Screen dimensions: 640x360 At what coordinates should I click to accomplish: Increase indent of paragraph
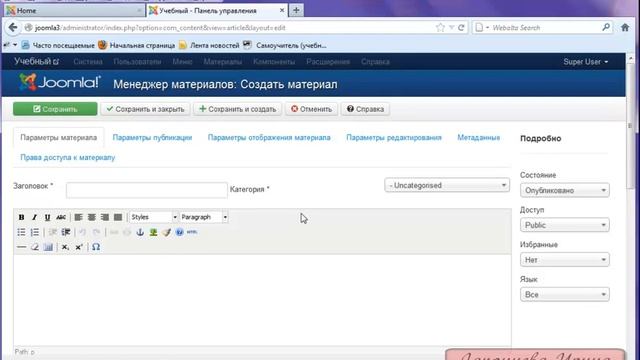point(66,232)
